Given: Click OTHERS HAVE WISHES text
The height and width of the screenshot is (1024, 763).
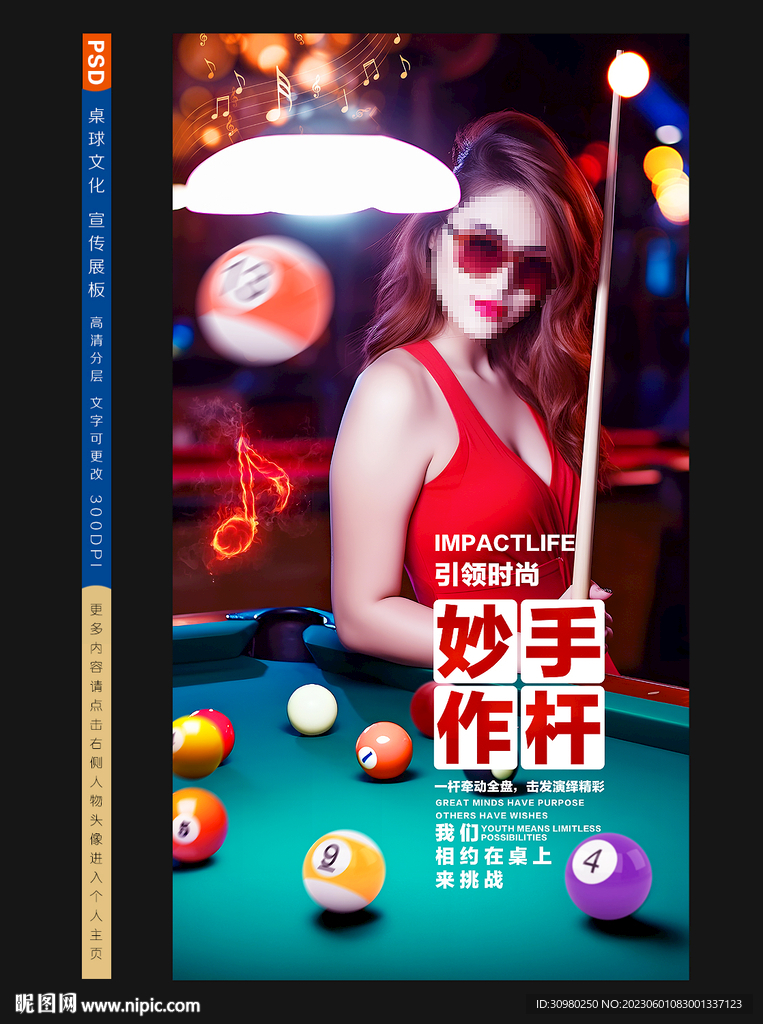Looking at the screenshot, I should (x=492, y=816).
